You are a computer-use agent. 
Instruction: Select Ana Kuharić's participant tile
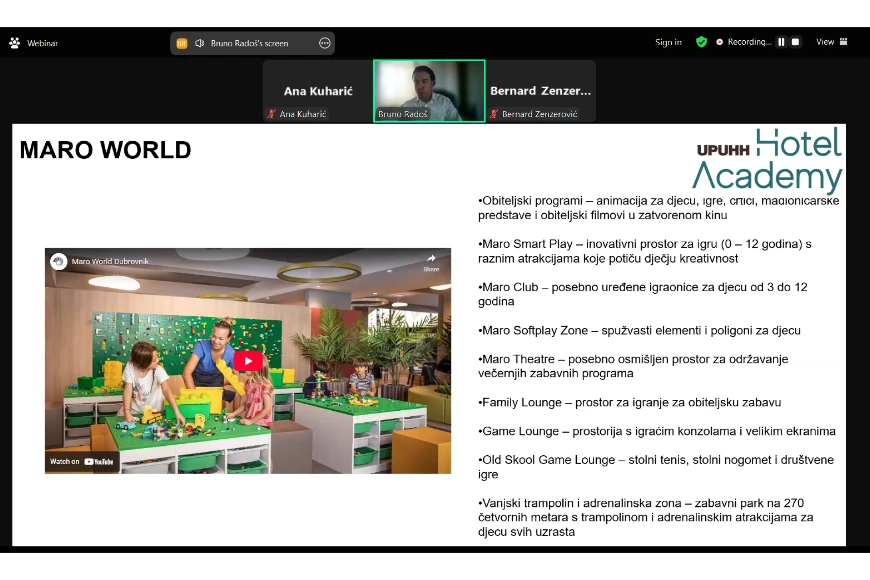(x=317, y=90)
